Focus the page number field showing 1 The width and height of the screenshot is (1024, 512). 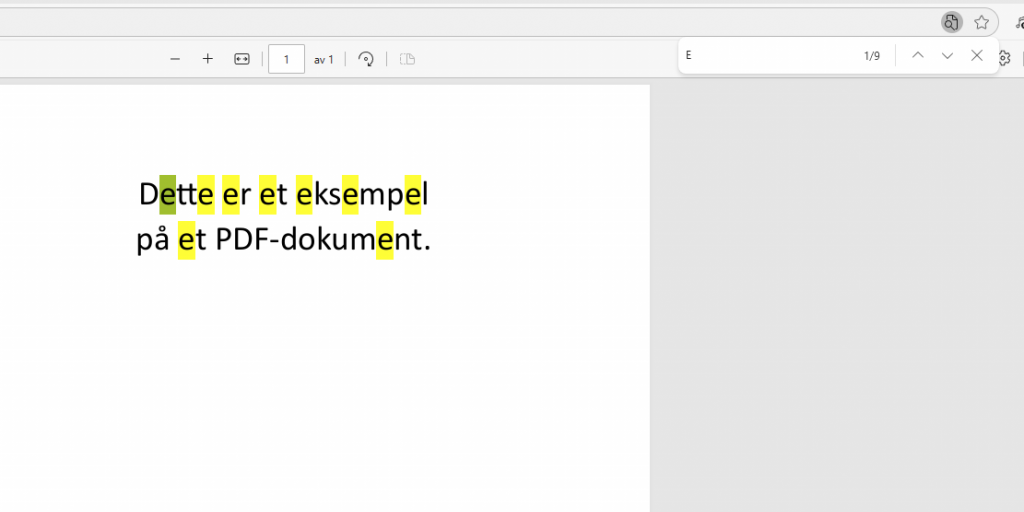[286, 59]
